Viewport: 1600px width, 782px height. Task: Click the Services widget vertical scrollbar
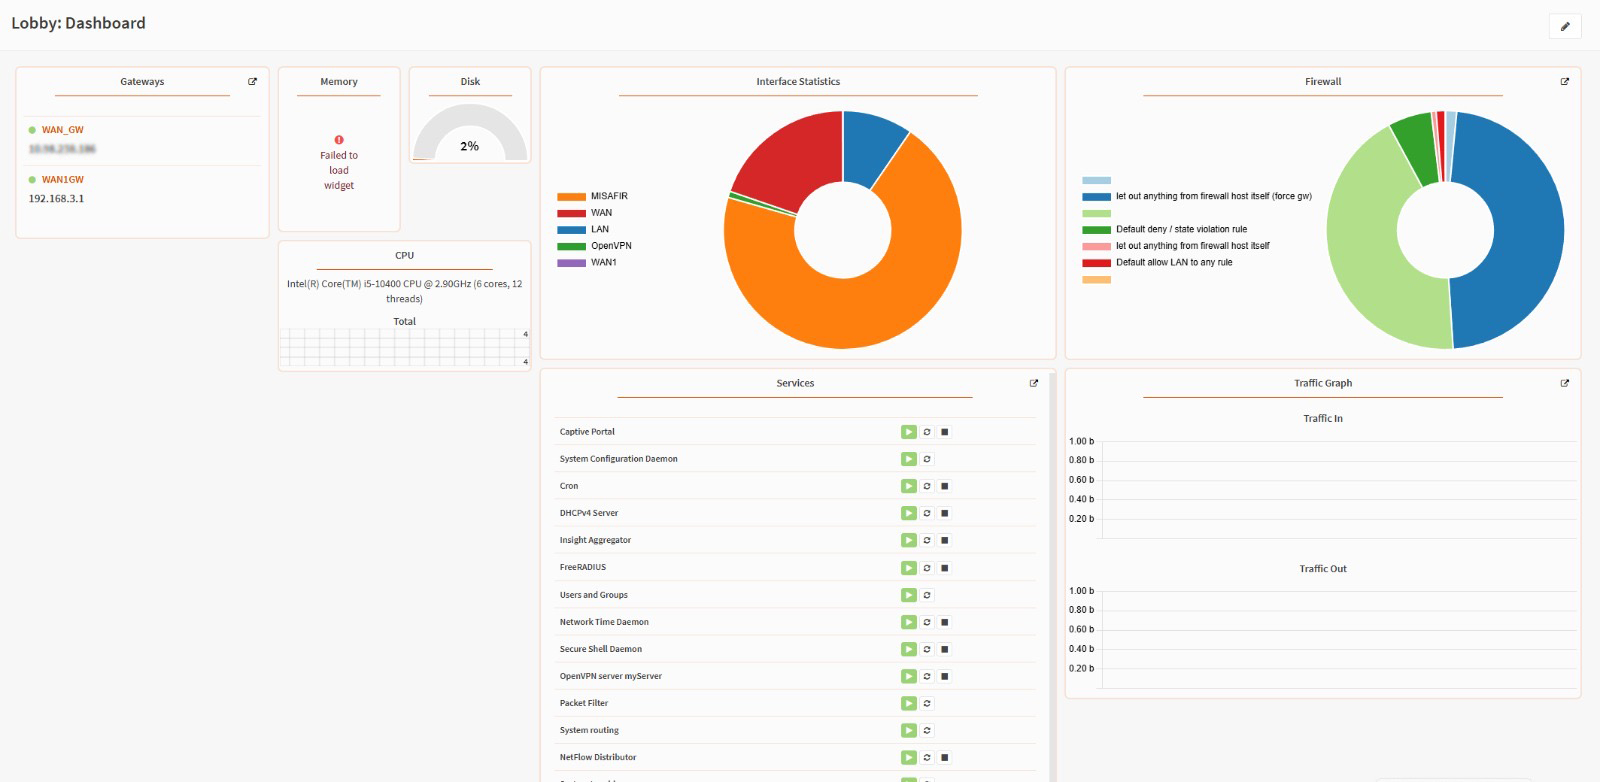click(1052, 575)
